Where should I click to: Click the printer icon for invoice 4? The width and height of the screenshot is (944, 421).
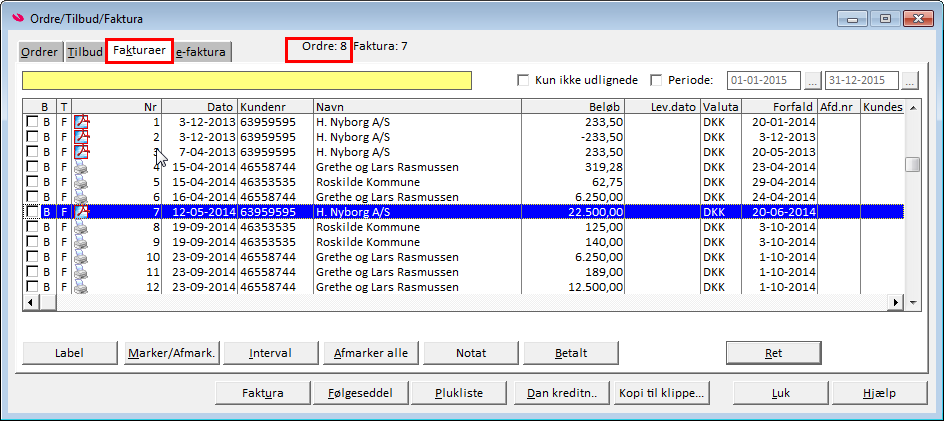80,167
